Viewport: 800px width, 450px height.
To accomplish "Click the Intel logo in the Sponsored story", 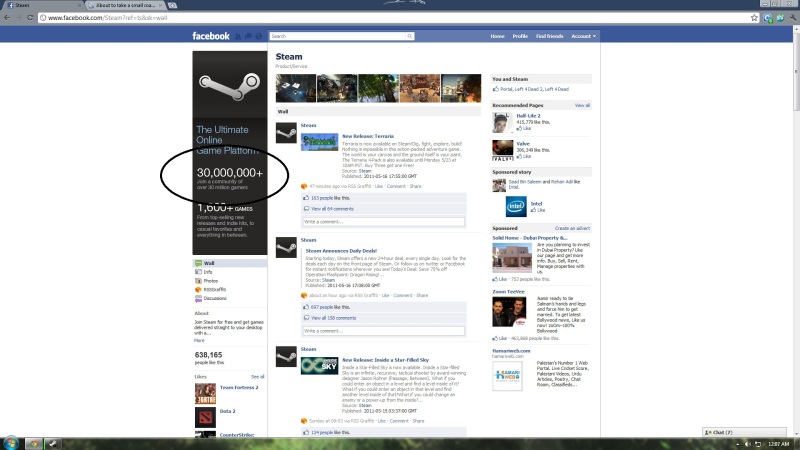I will 516,206.
